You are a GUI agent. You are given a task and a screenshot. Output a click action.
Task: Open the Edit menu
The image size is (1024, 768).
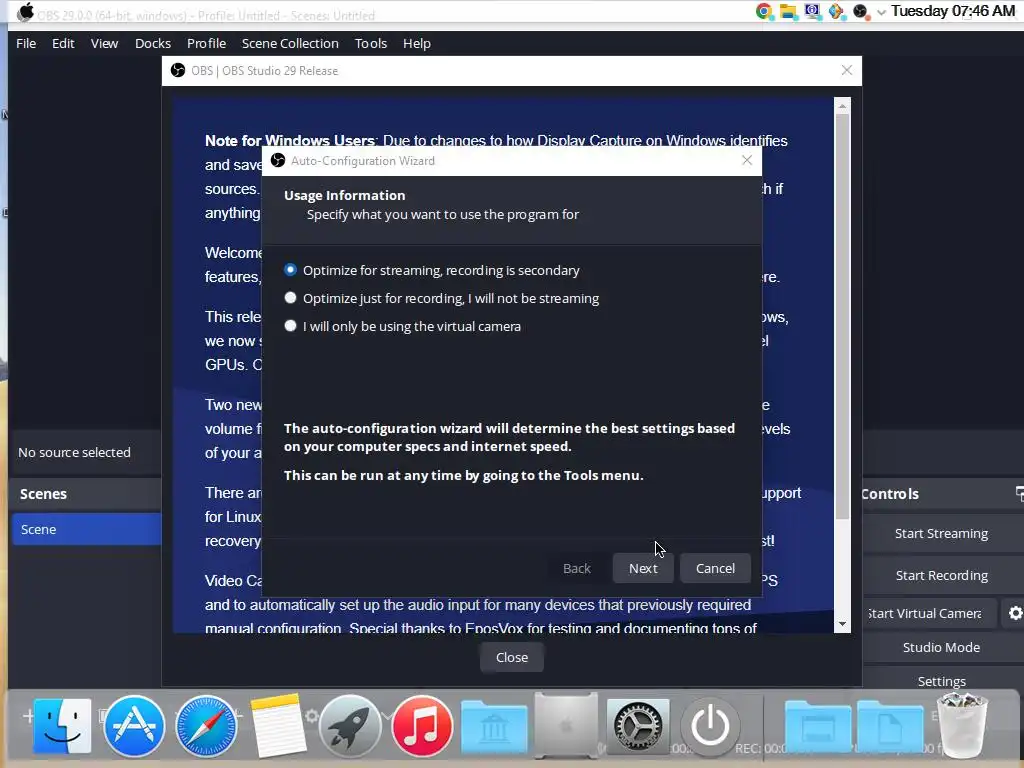click(63, 43)
